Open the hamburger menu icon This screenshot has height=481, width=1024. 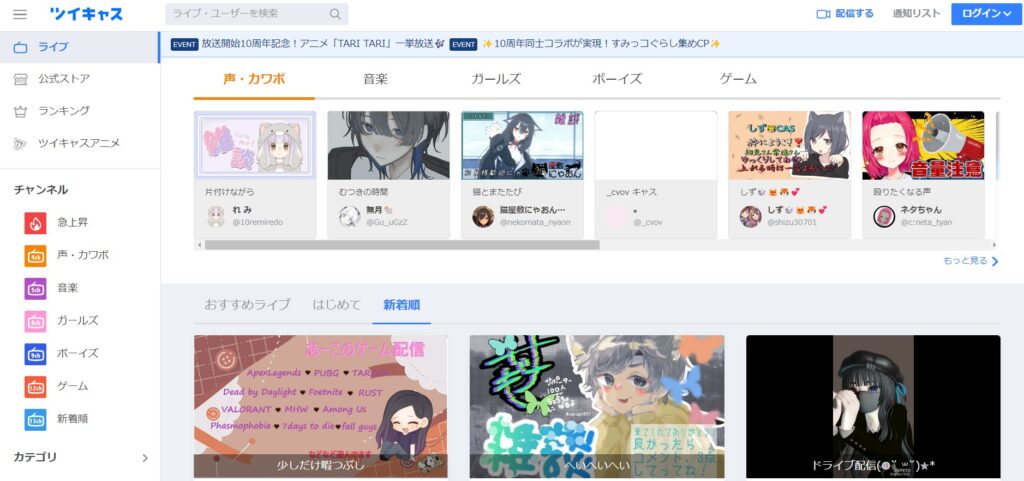(x=20, y=14)
